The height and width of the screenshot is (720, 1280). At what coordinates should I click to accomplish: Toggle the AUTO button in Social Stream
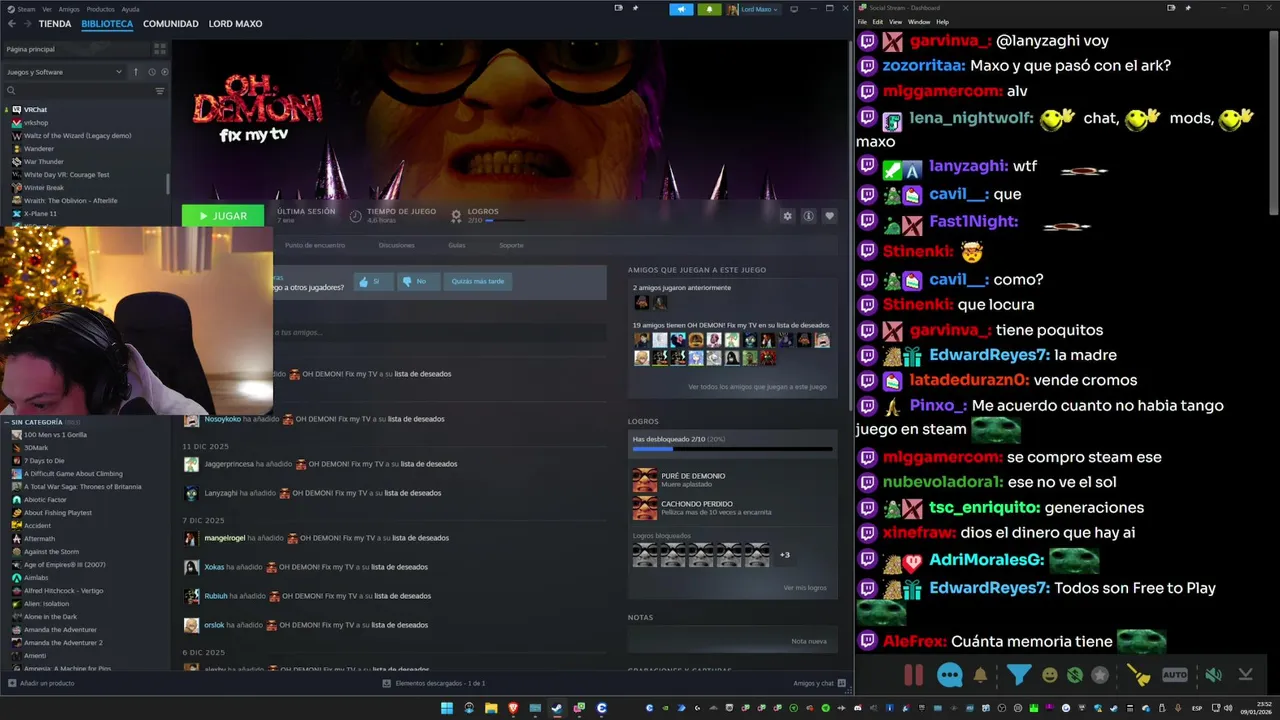point(1175,675)
